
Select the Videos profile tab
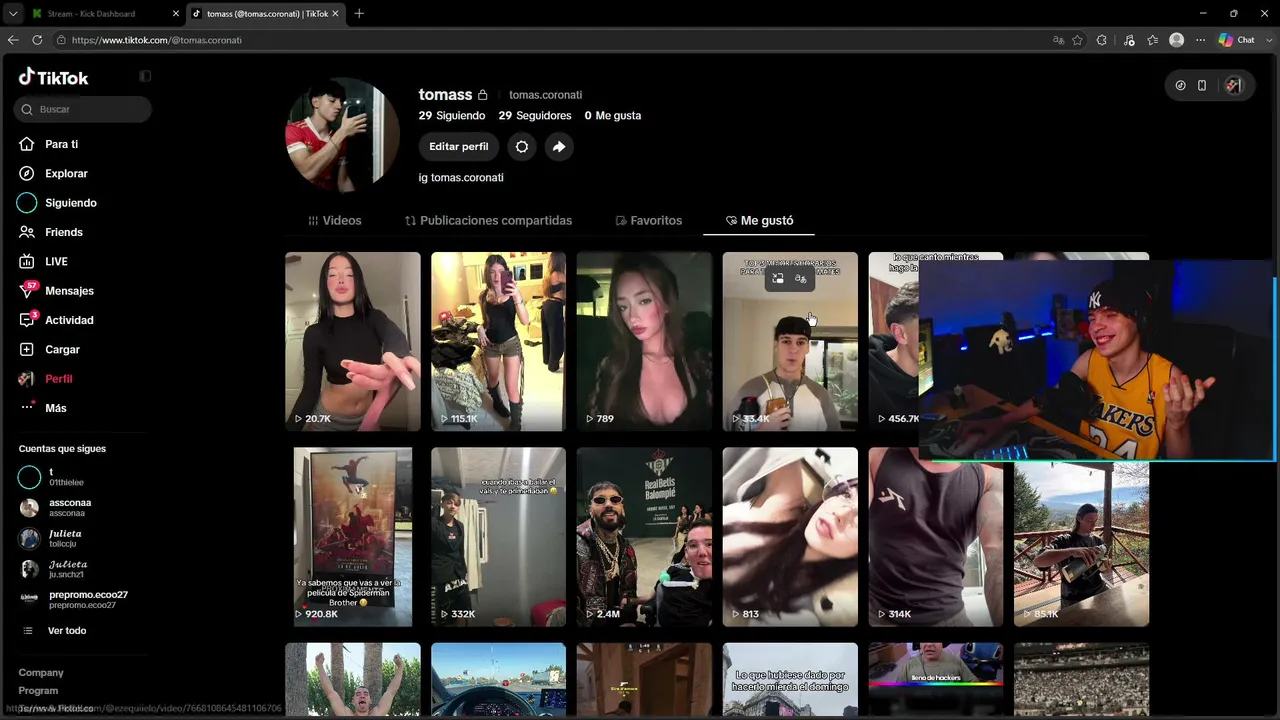click(335, 220)
